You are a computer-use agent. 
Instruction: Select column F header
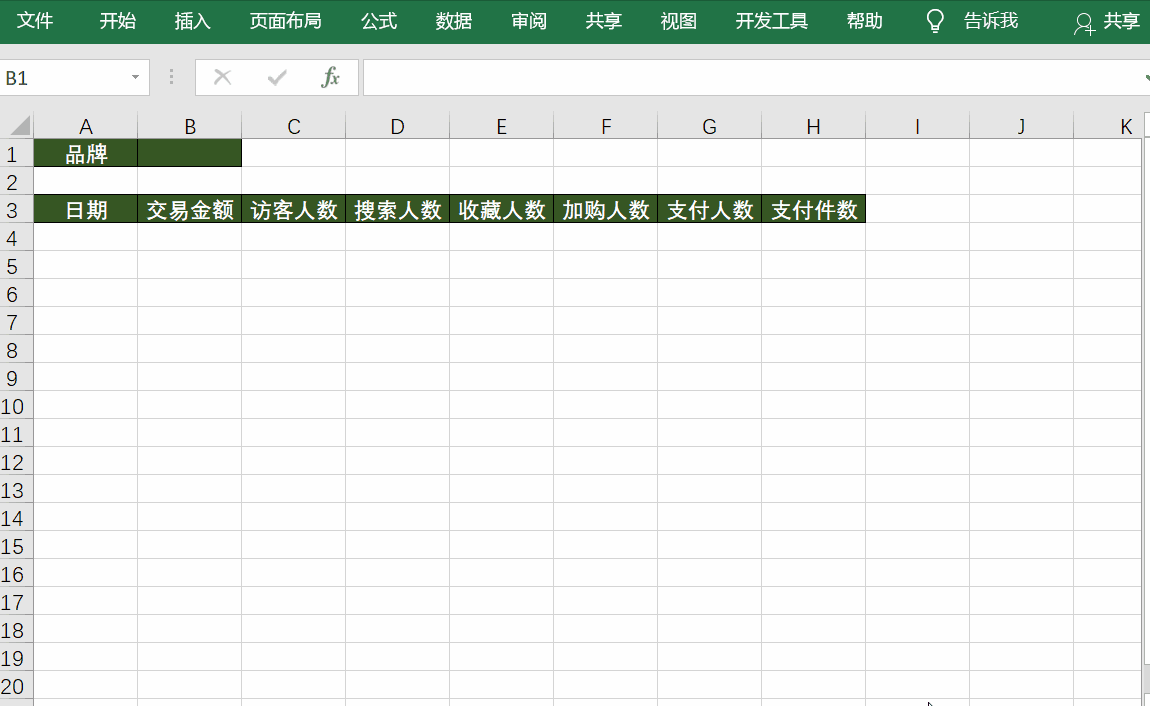tap(606, 126)
